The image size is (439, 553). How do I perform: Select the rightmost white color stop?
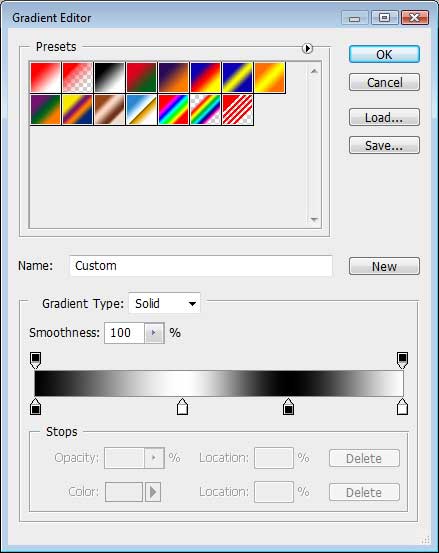point(402,407)
